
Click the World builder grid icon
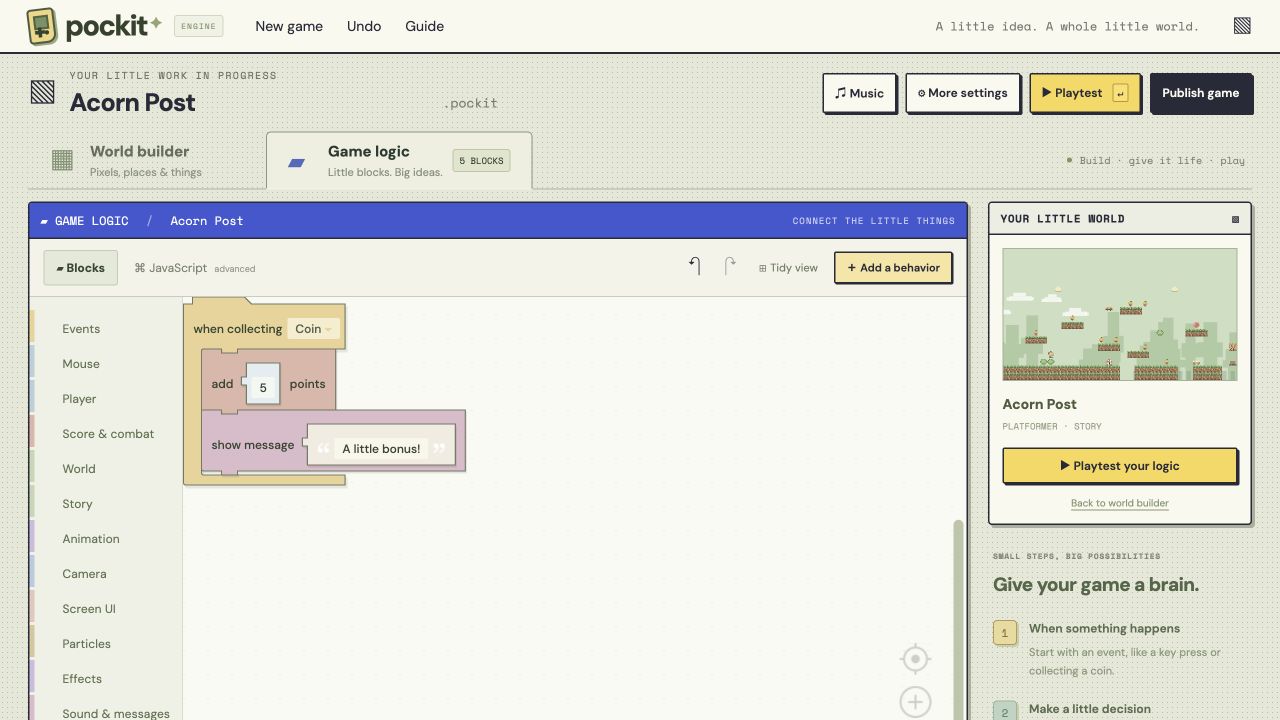(62, 160)
